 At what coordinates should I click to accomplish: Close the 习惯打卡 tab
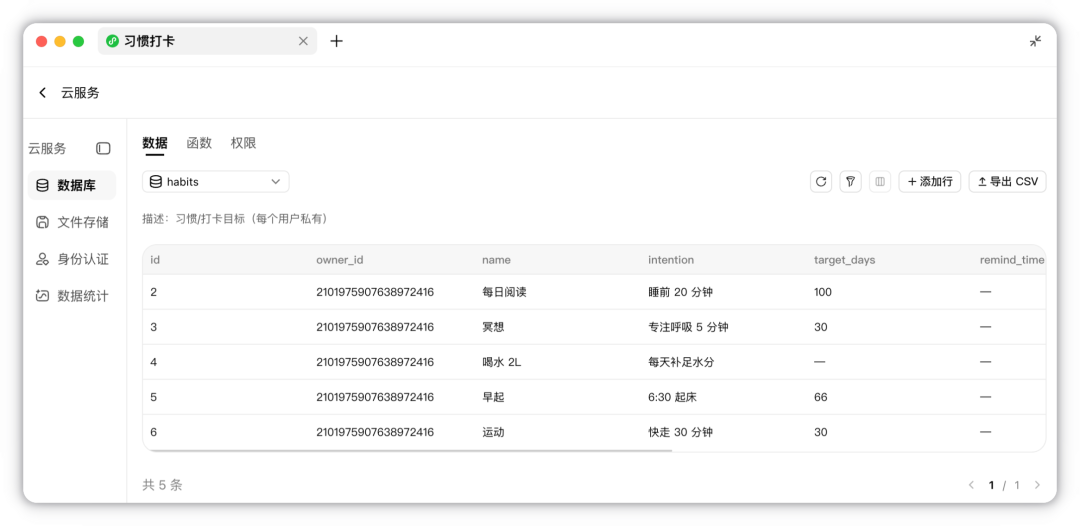(x=303, y=41)
